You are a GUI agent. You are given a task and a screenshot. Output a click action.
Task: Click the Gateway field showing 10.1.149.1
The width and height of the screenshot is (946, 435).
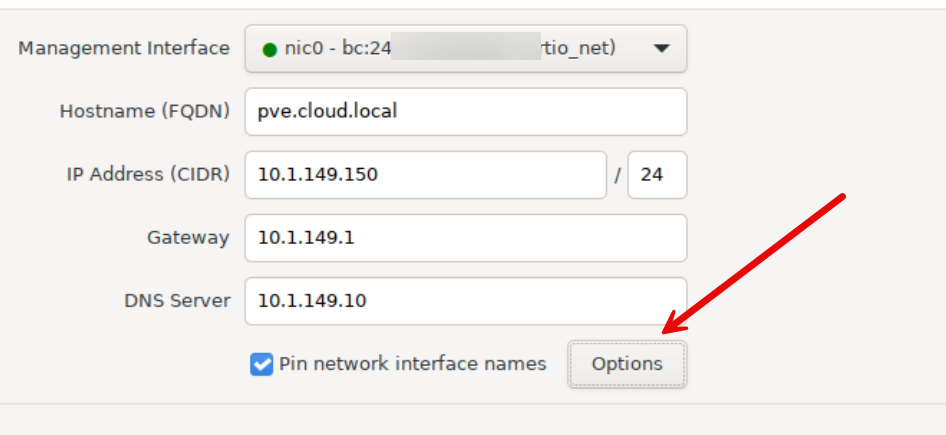465,238
